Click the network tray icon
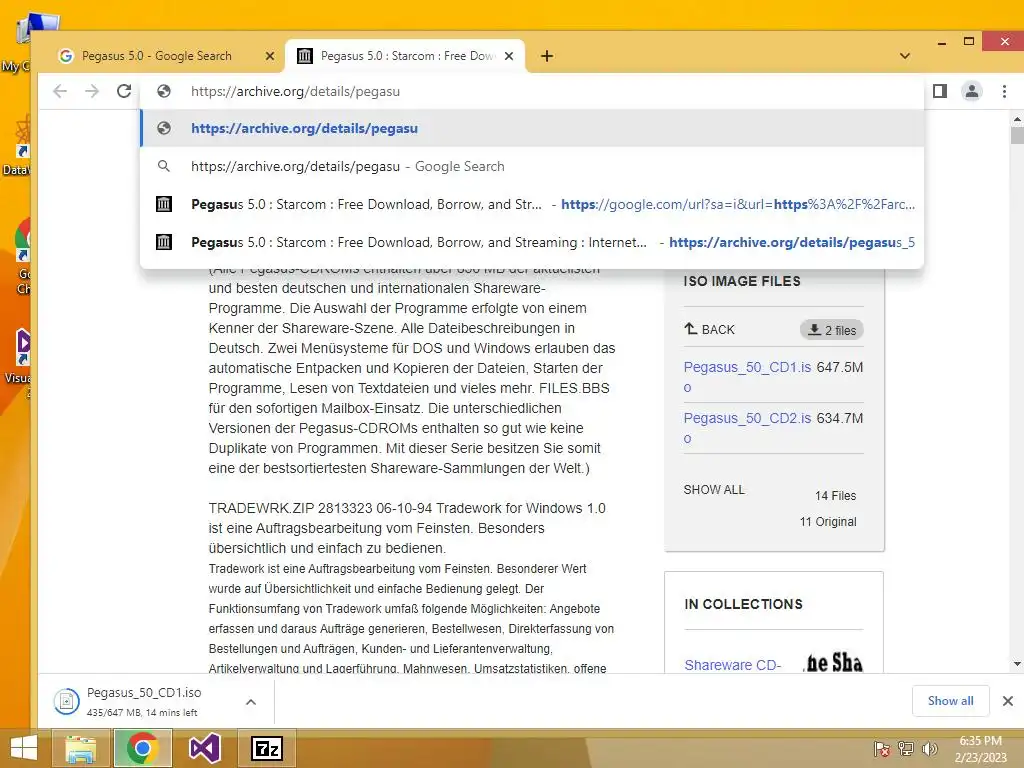1024x768 pixels. point(906,749)
